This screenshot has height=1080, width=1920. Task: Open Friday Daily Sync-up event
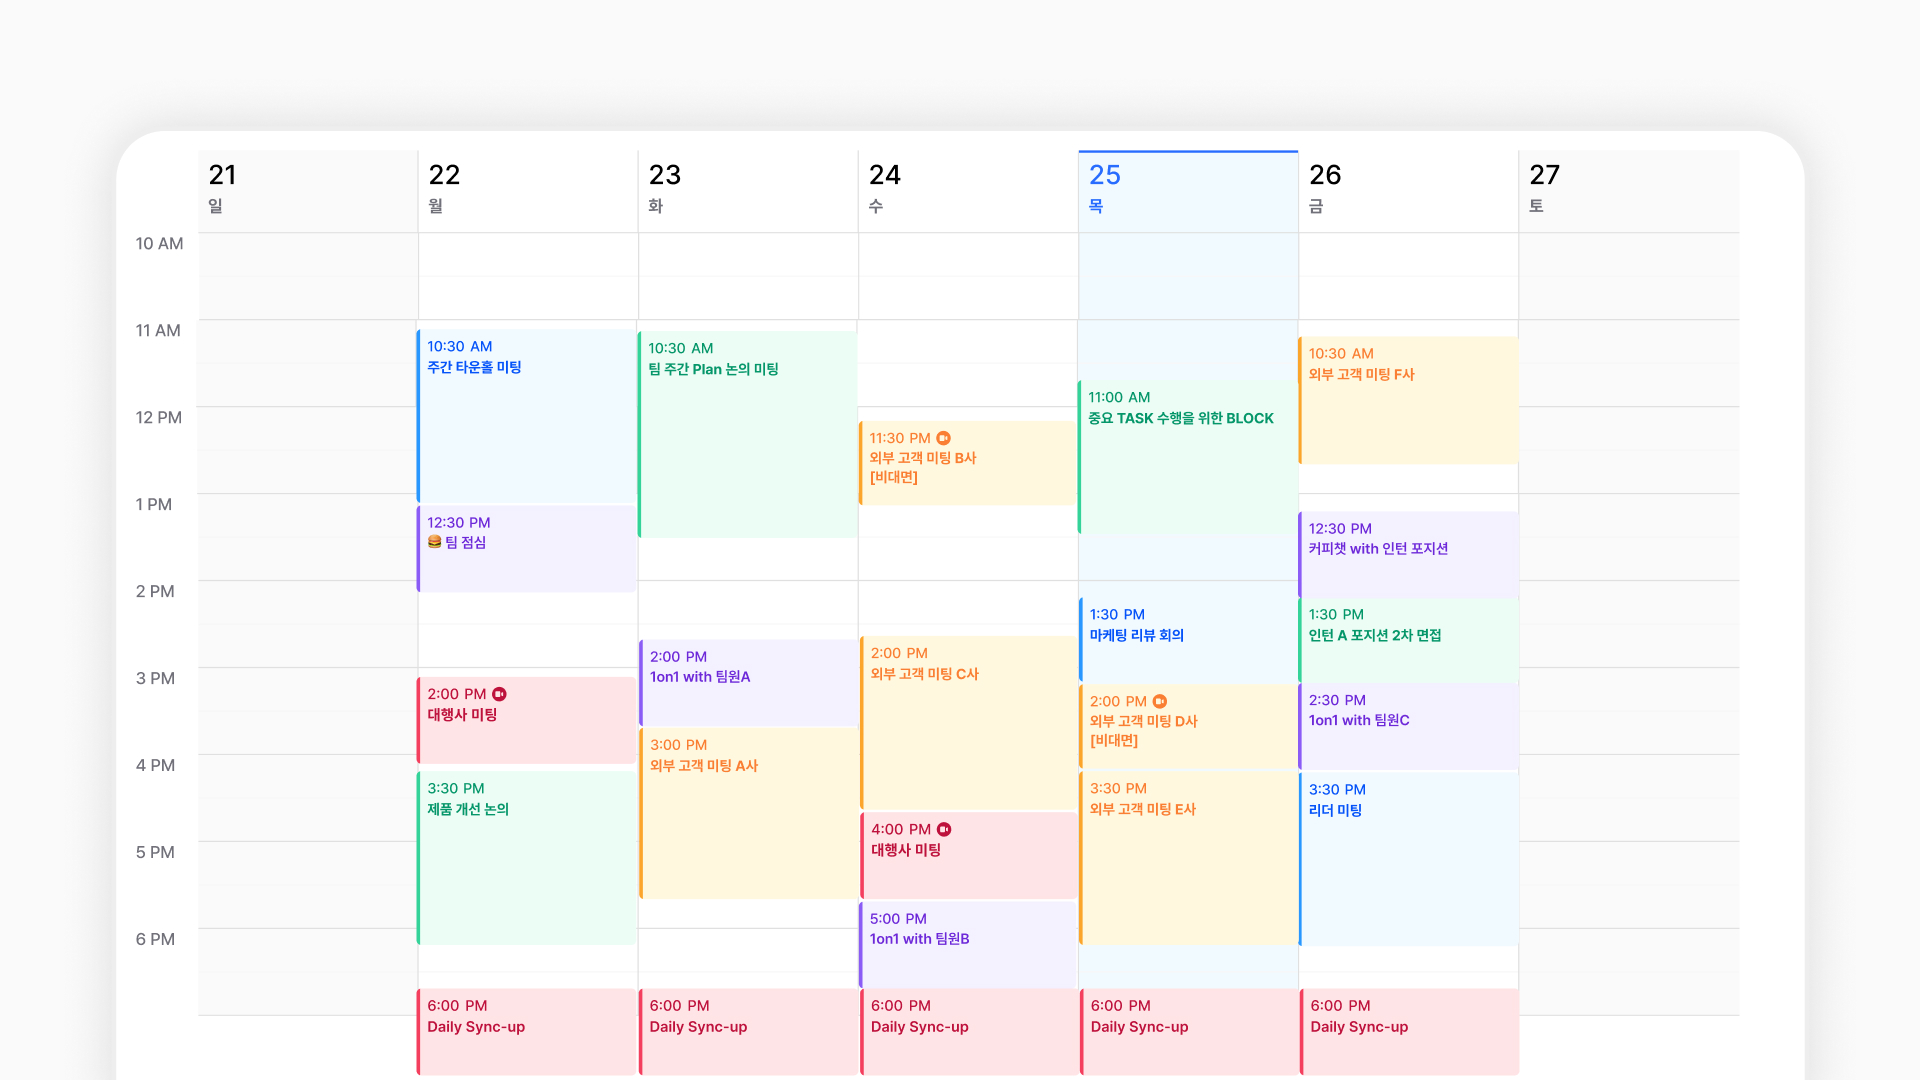pos(1407,1030)
